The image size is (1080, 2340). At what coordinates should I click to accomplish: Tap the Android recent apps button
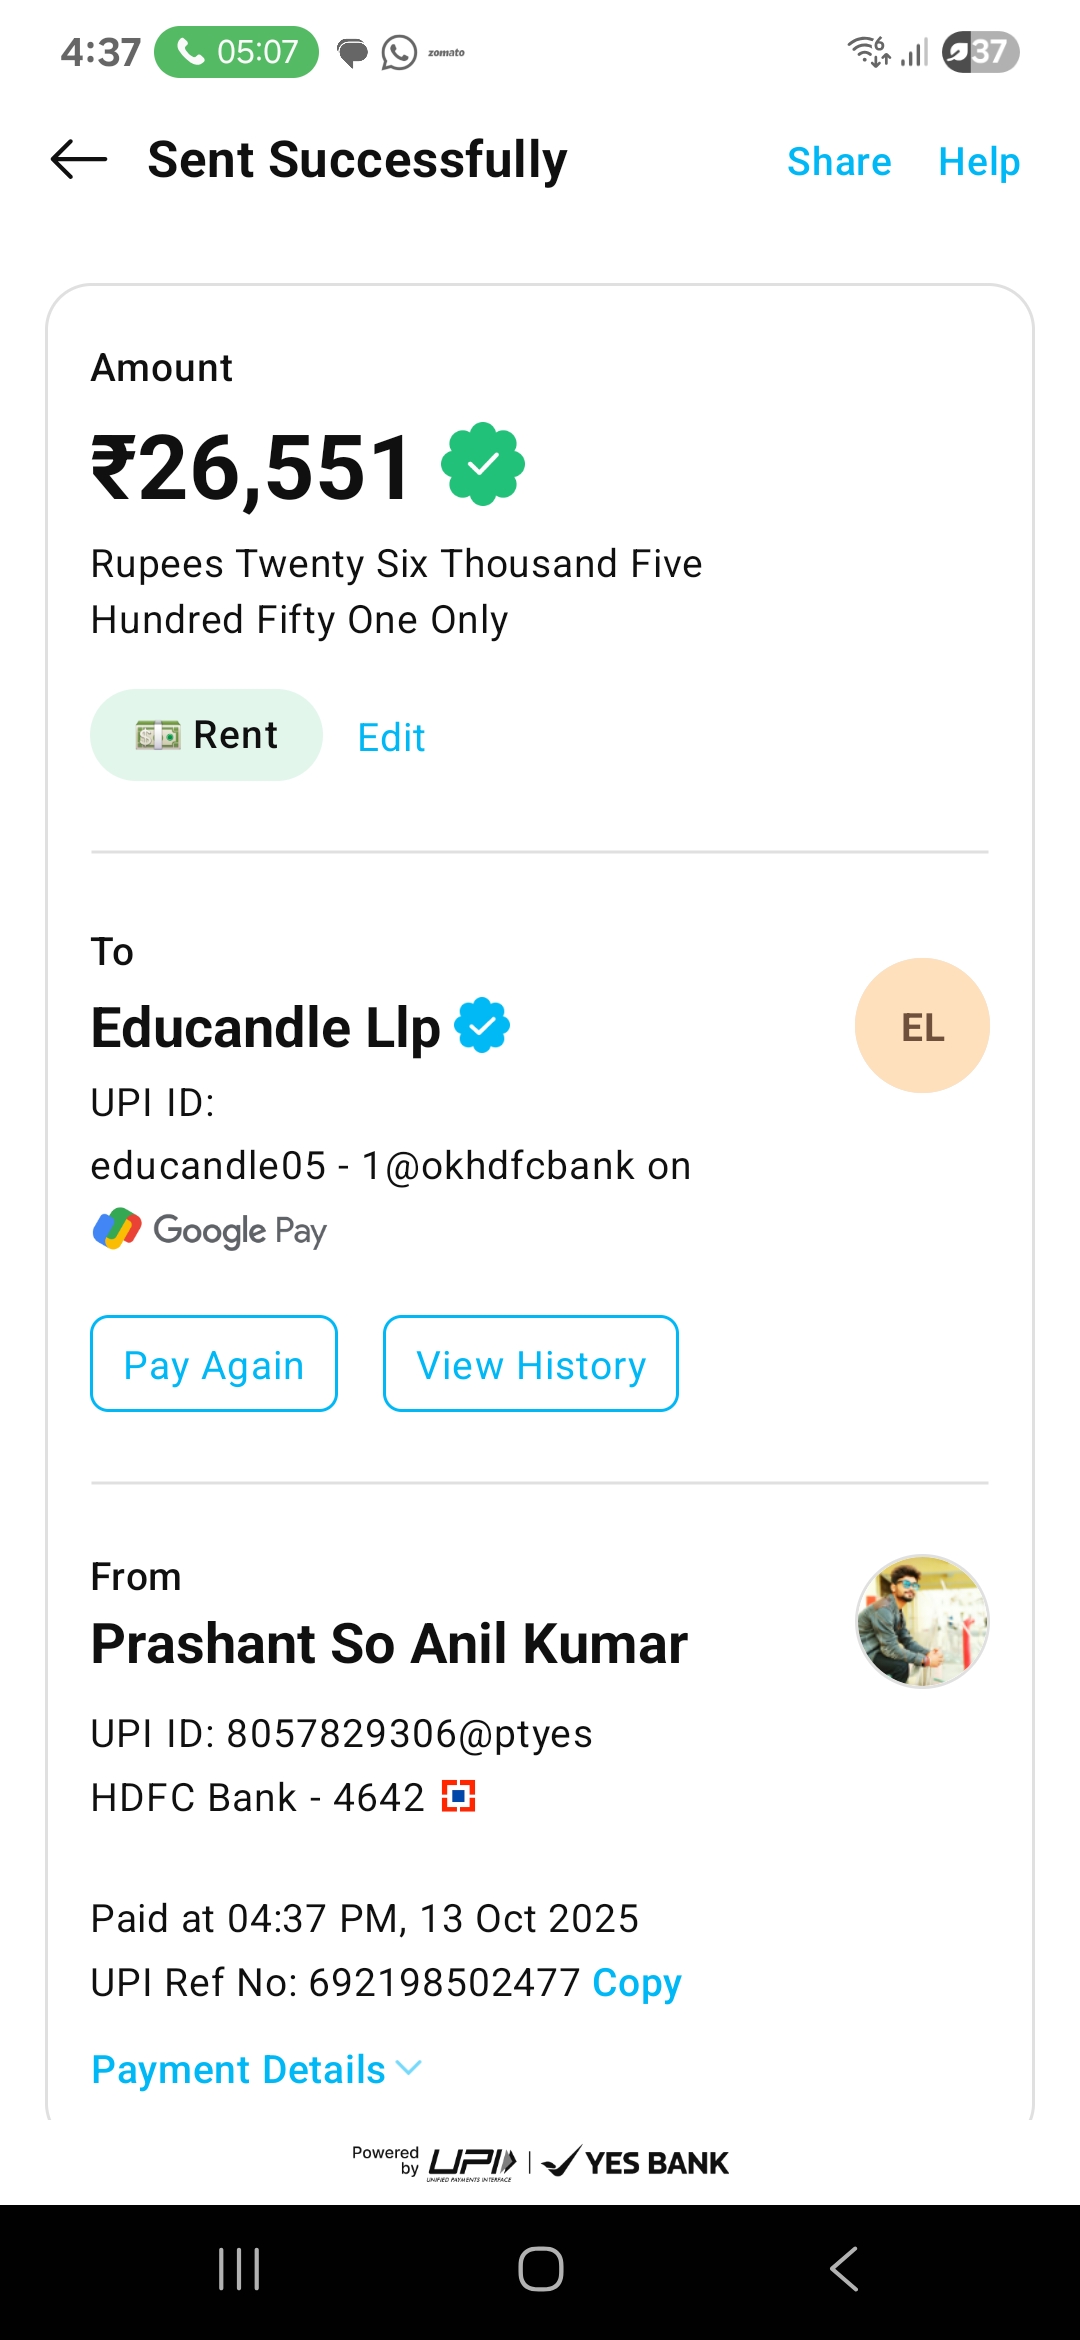[x=239, y=2268]
